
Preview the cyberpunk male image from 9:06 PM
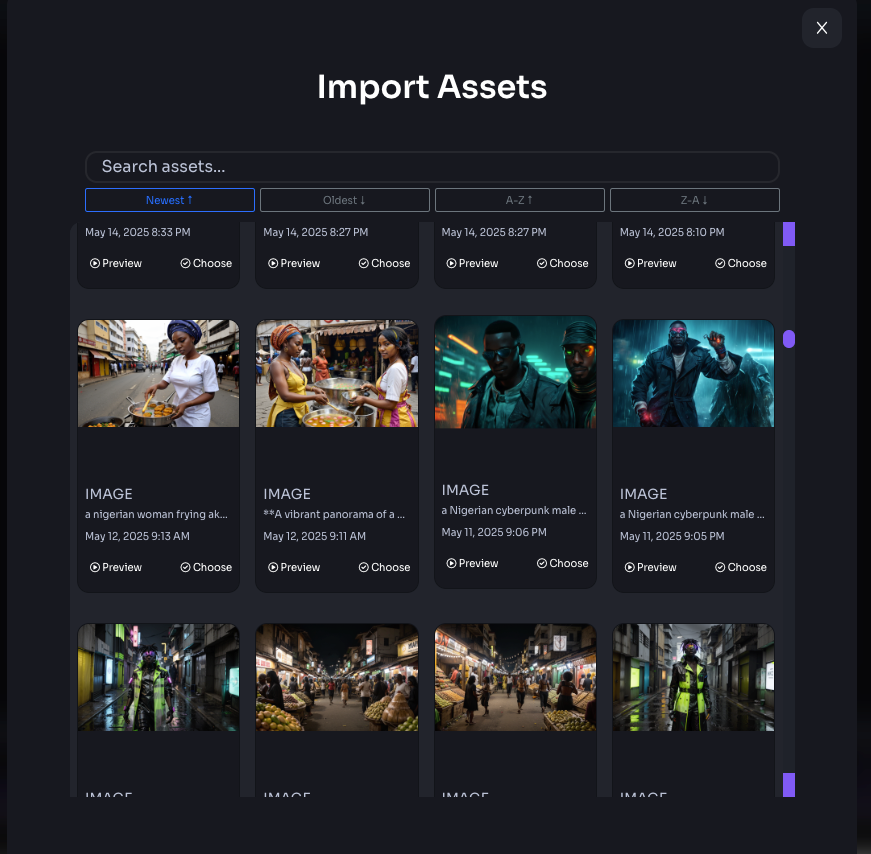[472, 563]
